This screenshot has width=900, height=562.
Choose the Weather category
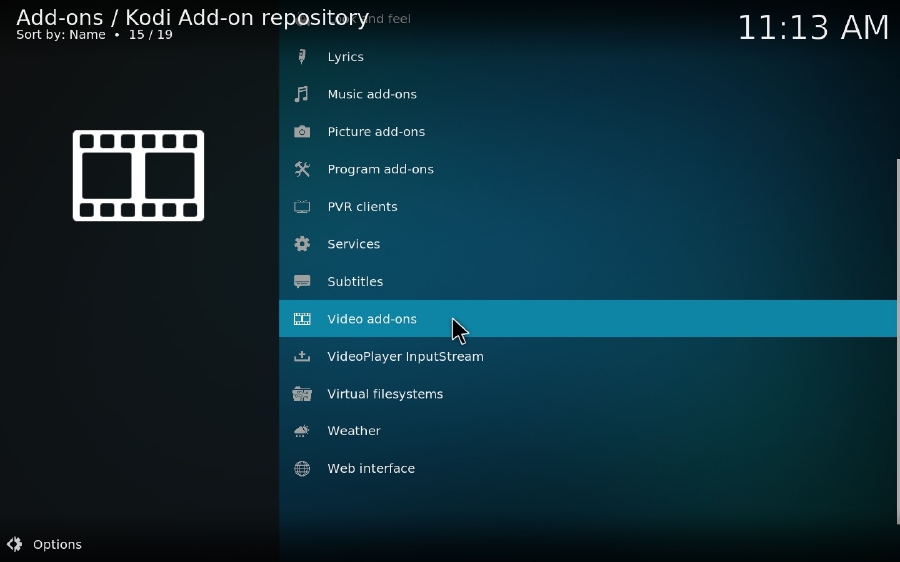click(588, 431)
